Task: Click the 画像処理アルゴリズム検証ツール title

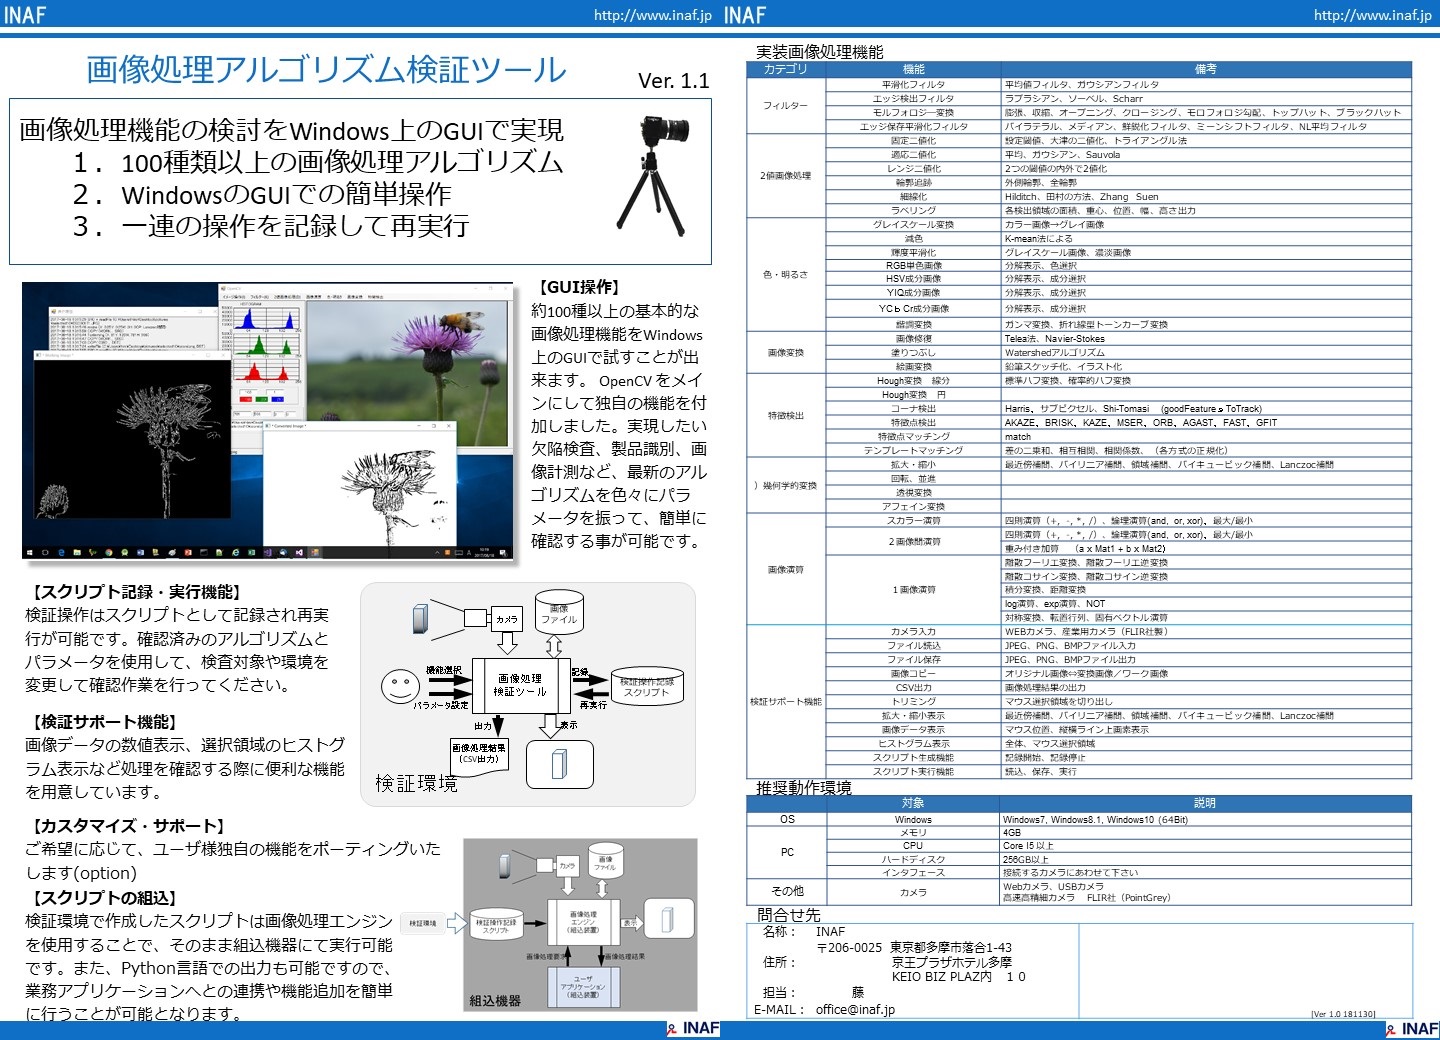Action: [327, 69]
